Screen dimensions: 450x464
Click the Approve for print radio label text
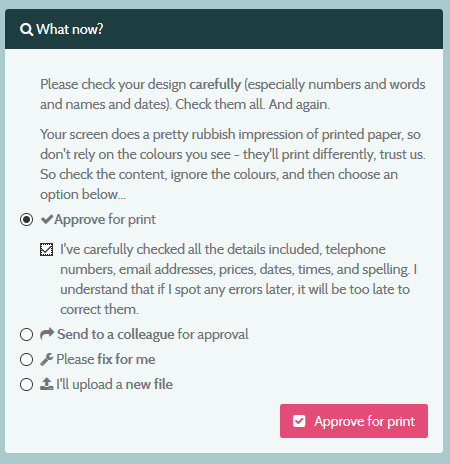pos(105,219)
